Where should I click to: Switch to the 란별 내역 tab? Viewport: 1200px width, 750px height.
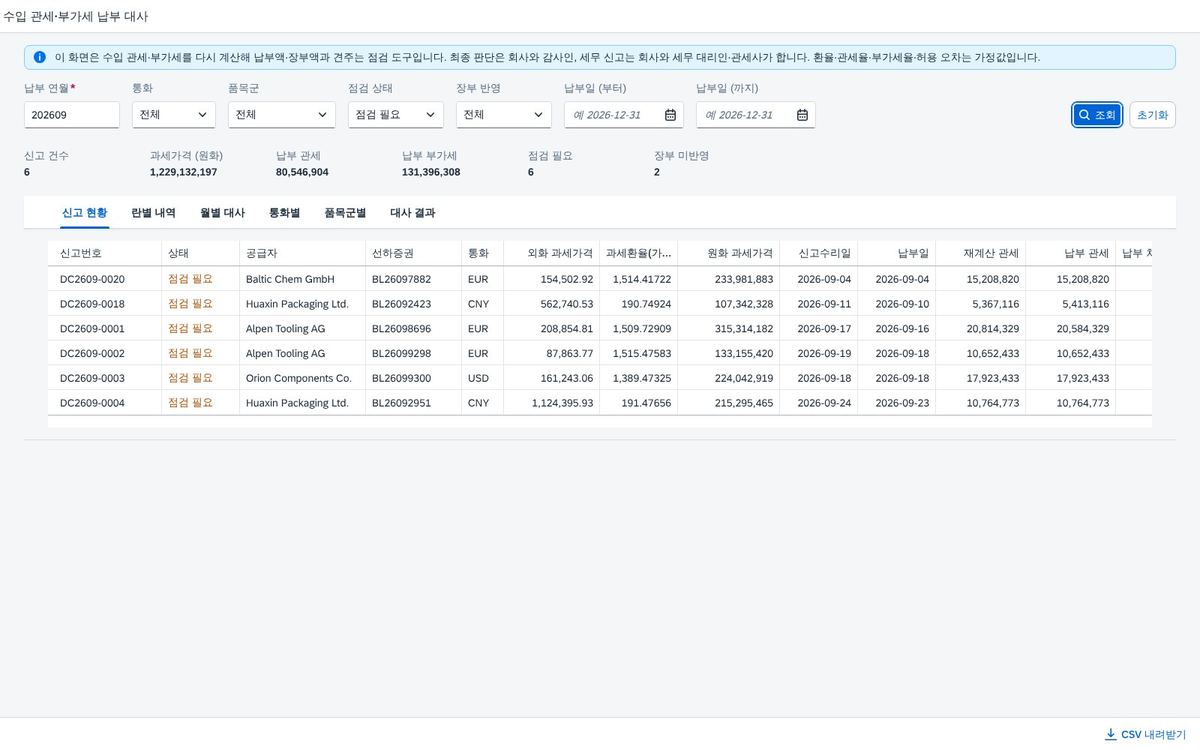[153, 213]
